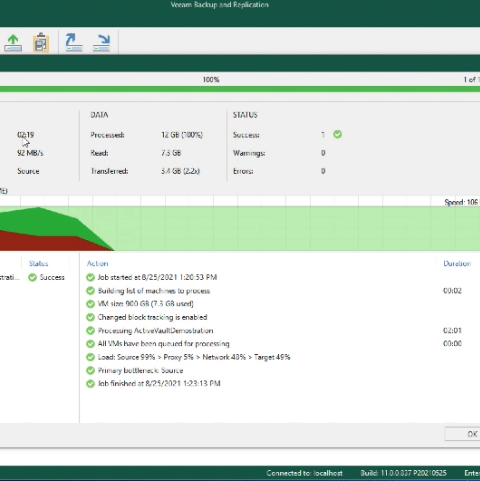
Task: Click the green Success checkmark in STATUS section
Action: (337, 134)
